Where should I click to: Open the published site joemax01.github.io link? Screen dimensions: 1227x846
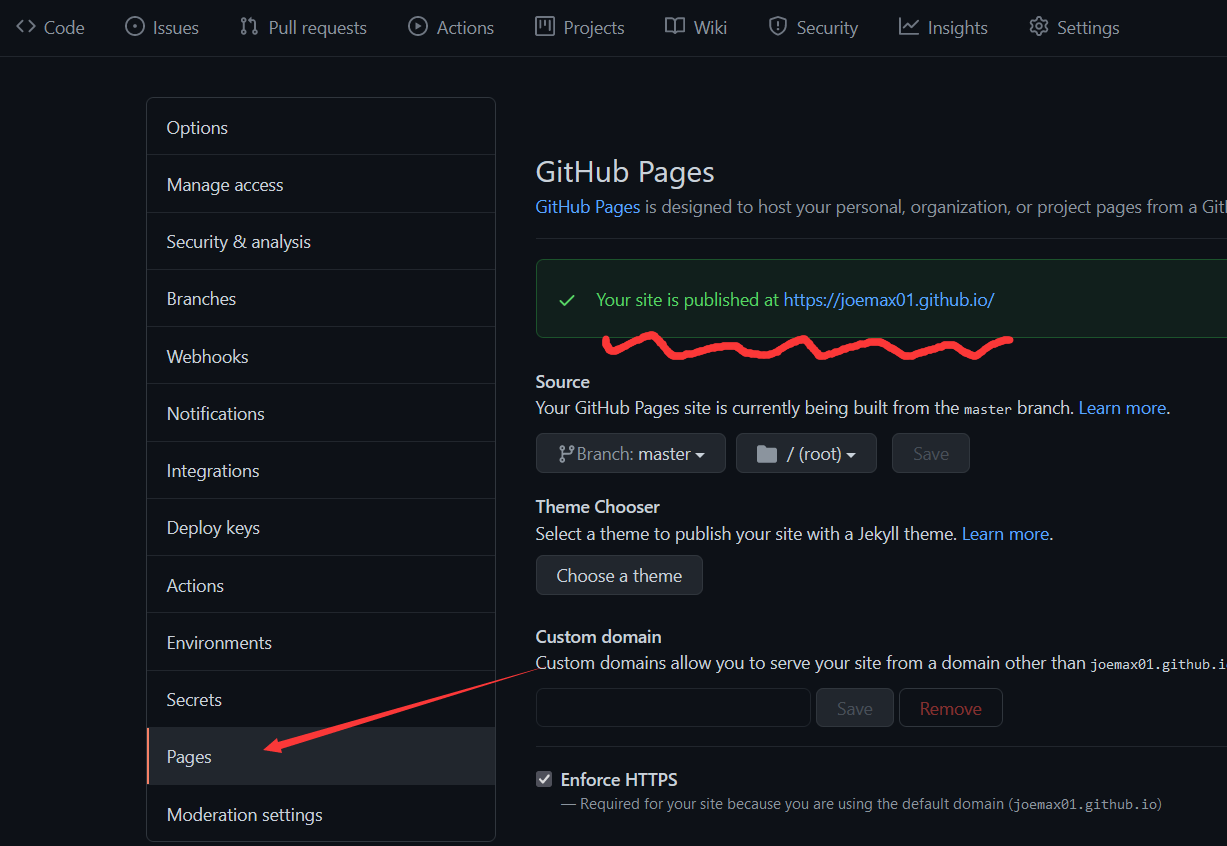coord(889,299)
